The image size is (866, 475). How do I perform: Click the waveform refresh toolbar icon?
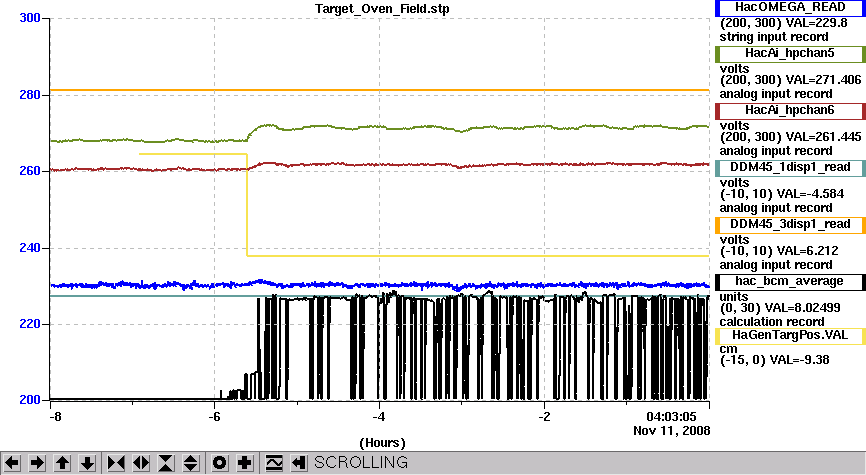coord(274,462)
